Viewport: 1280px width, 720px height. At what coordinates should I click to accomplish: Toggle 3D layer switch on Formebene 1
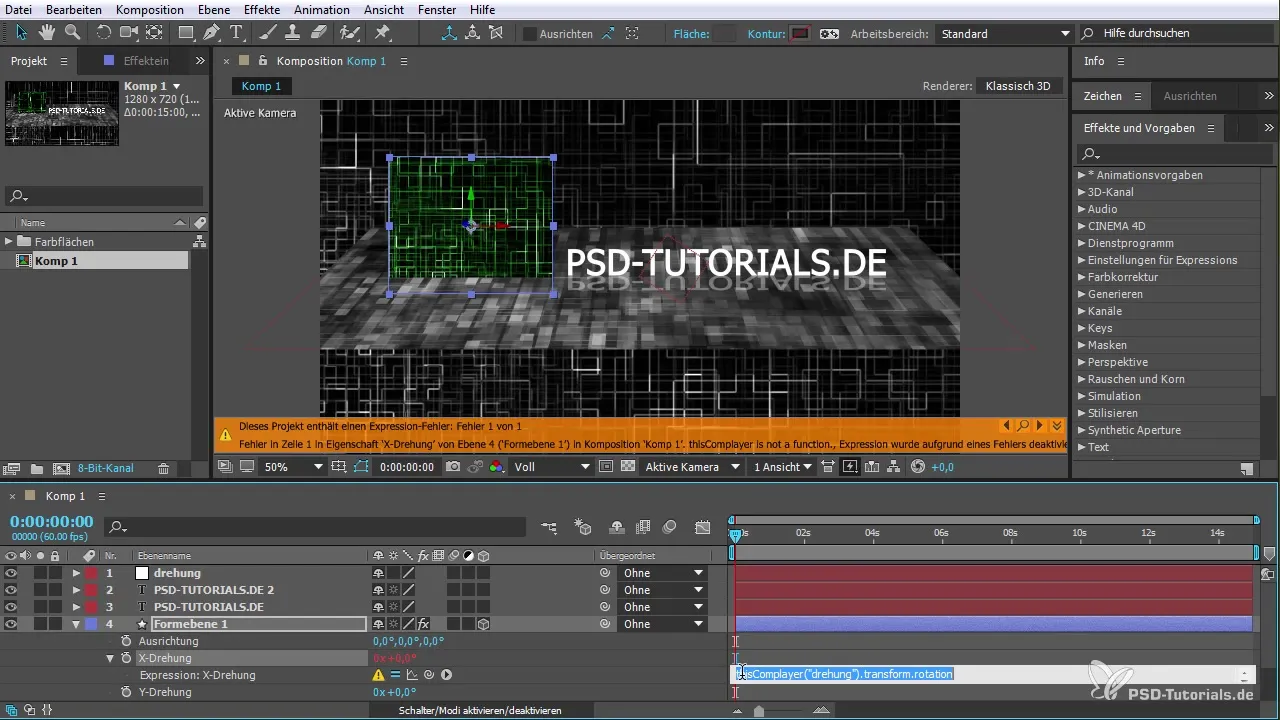click(x=483, y=624)
